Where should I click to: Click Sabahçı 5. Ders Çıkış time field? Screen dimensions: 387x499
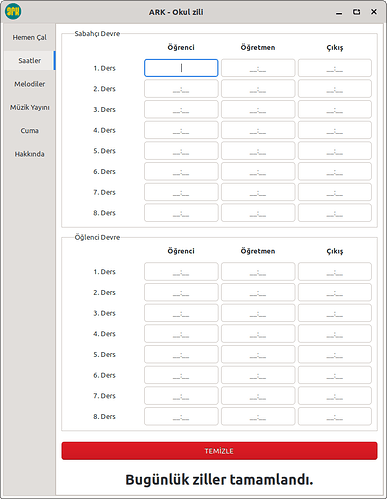(335, 151)
